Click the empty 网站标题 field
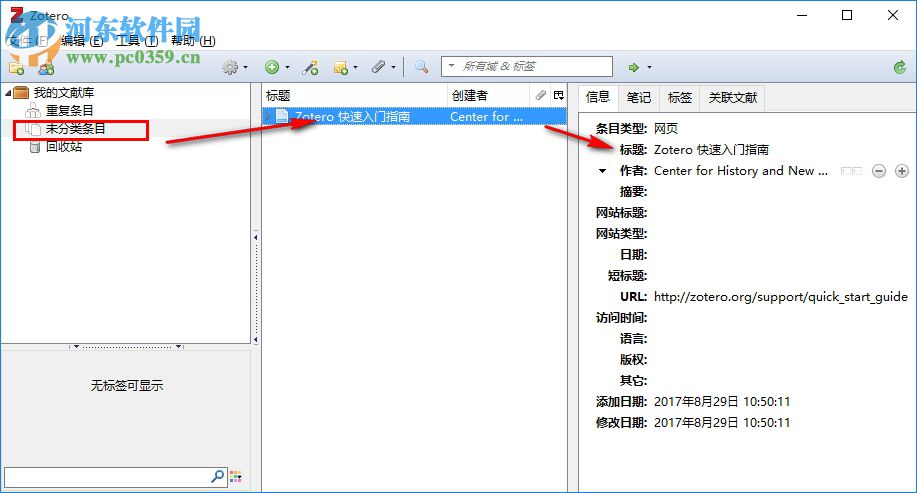Image resolution: width=917 pixels, height=493 pixels. point(781,213)
